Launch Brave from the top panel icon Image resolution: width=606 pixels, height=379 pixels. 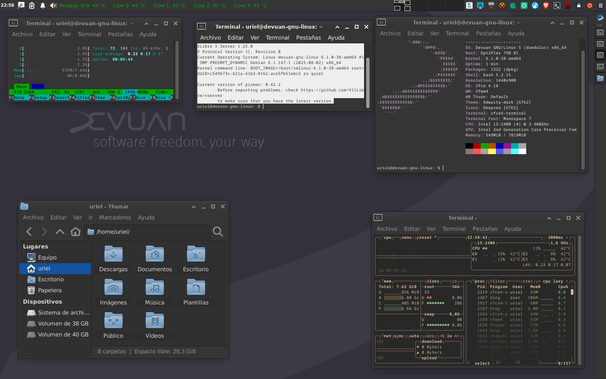(546, 5)
